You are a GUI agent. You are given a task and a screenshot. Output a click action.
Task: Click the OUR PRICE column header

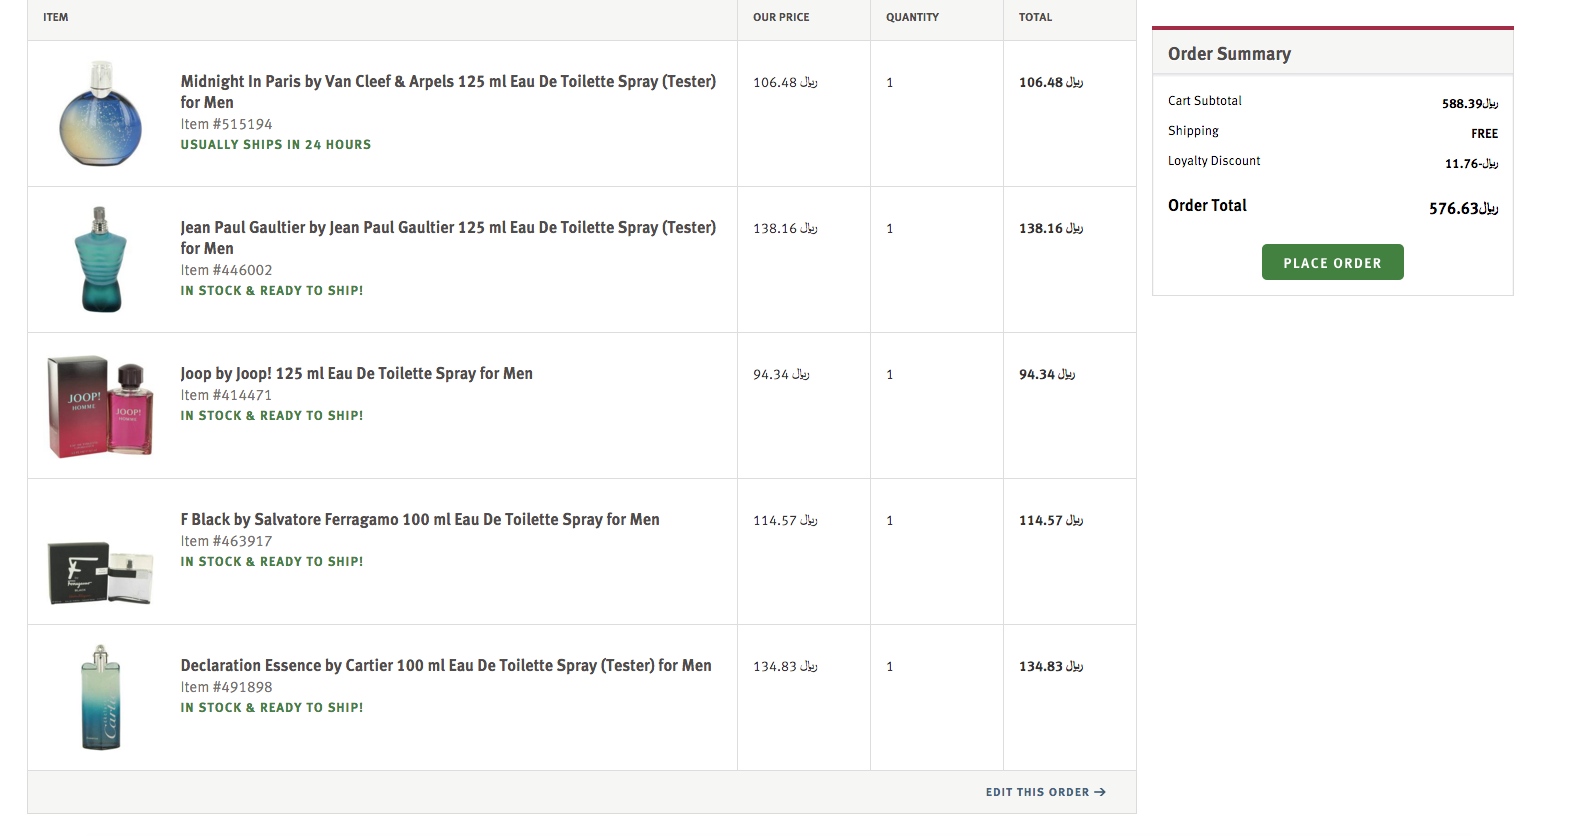(781, 17)
